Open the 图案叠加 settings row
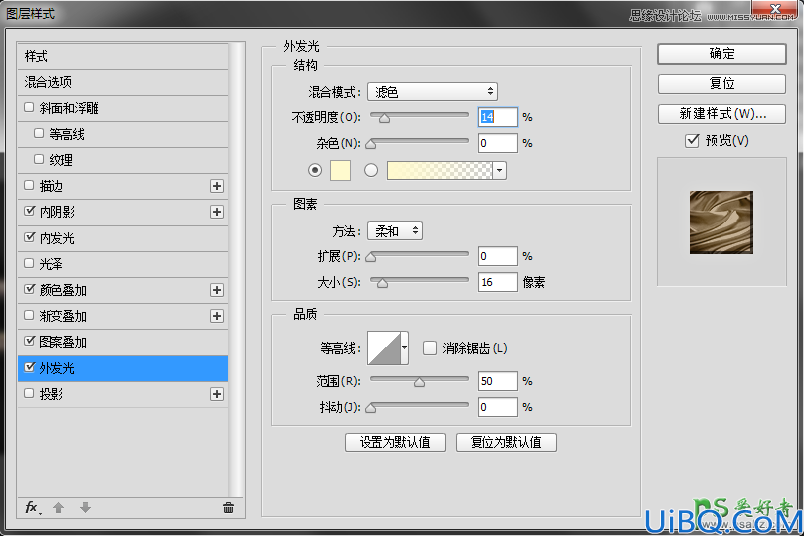 click(x=123, y=343)
